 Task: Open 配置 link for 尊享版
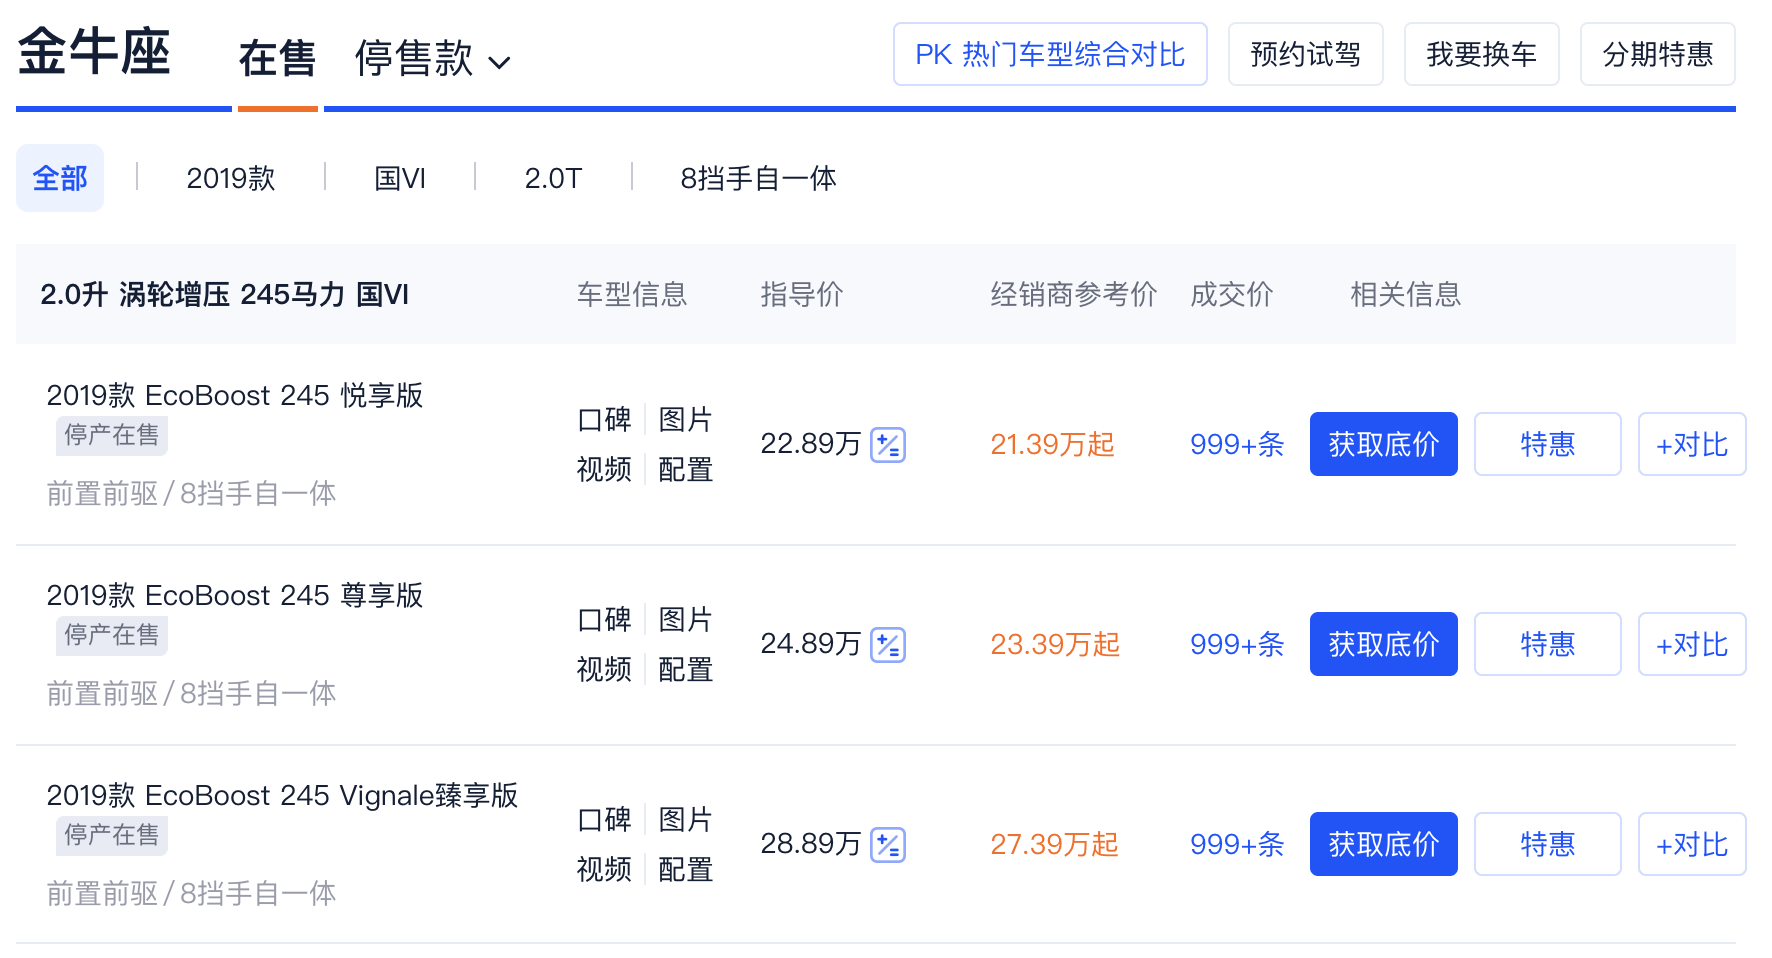pos(685,669)
